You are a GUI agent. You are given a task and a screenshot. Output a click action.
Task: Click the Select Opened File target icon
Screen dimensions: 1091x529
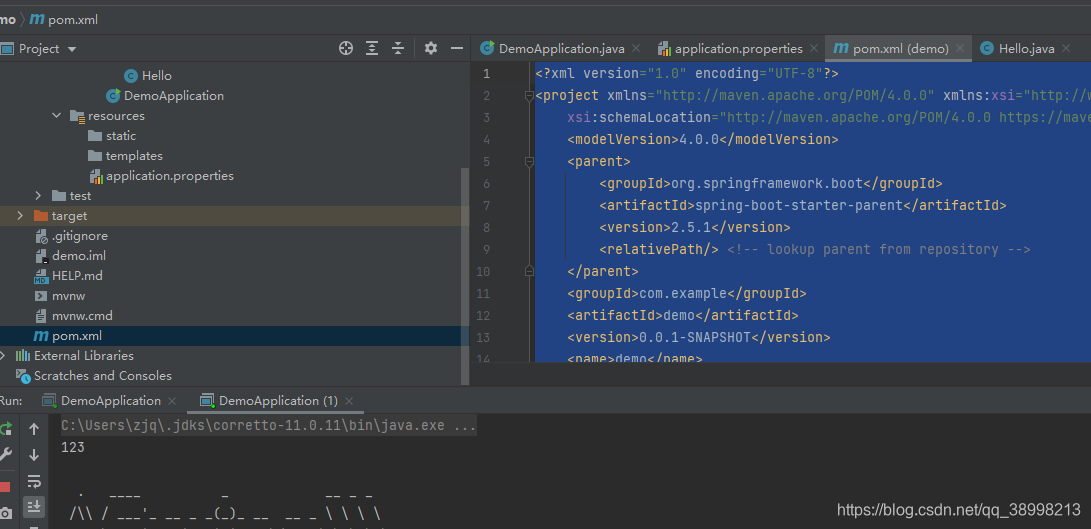pyautogui.click(x=346, y=48)
